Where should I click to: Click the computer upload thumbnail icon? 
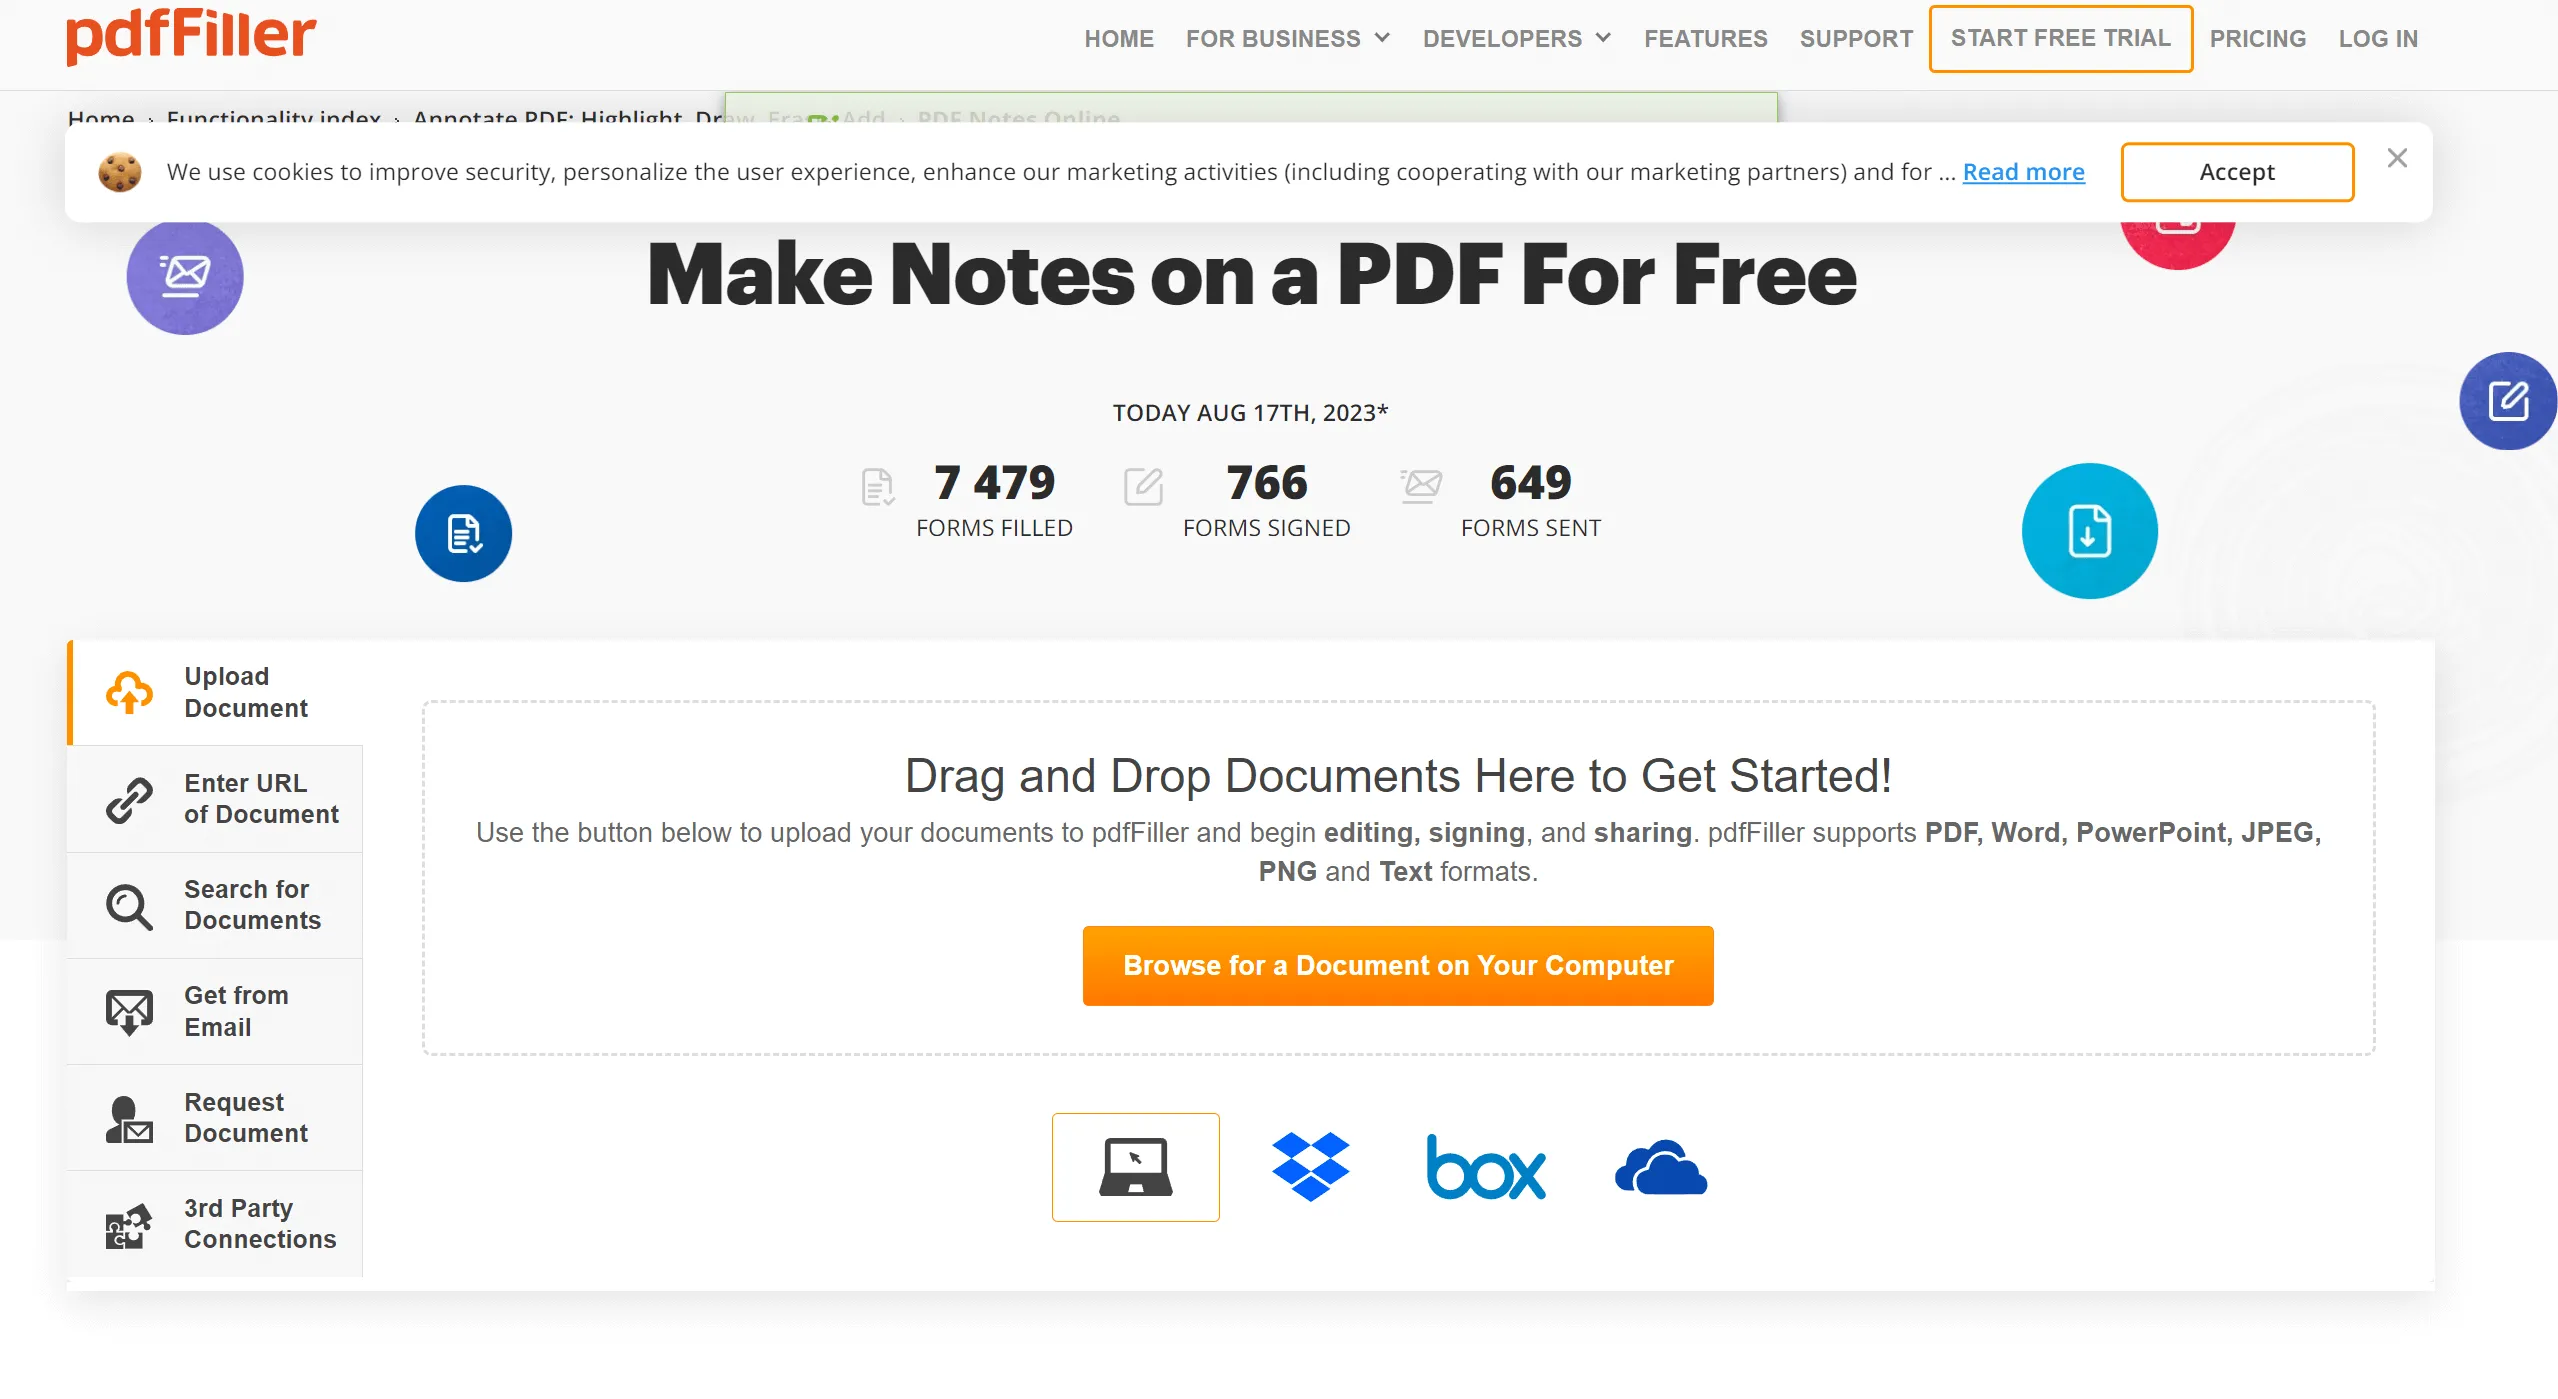[1135, 1168]
